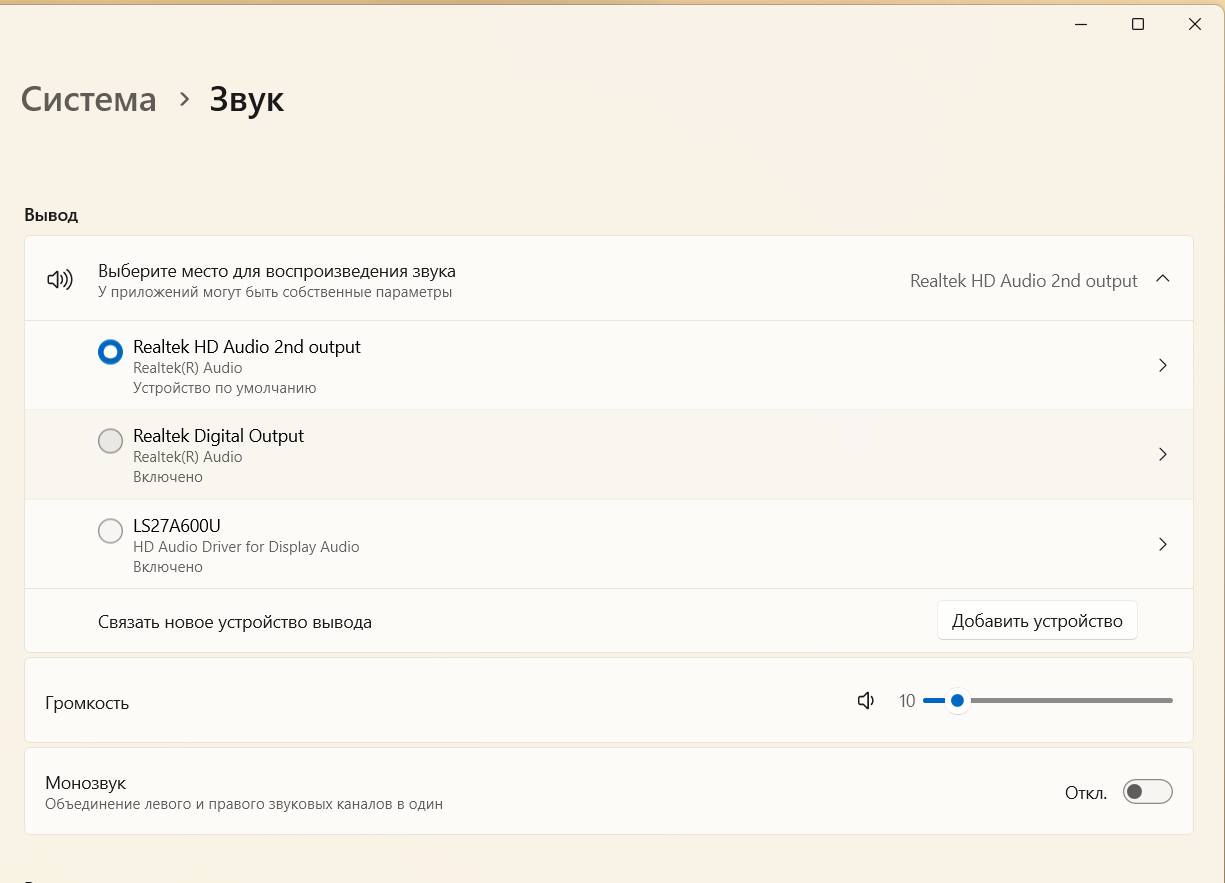Click the Громкость label
Image resolution: width=1225 pixels, height=883 pixels.
pyautogui.click(x=87, y=703)
